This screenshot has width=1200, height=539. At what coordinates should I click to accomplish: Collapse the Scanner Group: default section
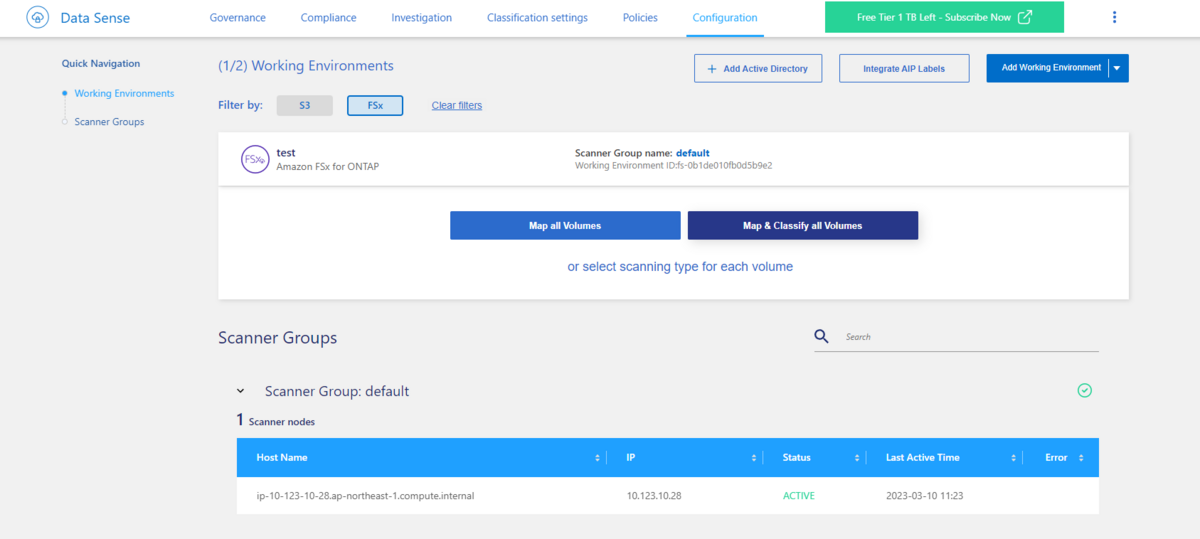240,391
